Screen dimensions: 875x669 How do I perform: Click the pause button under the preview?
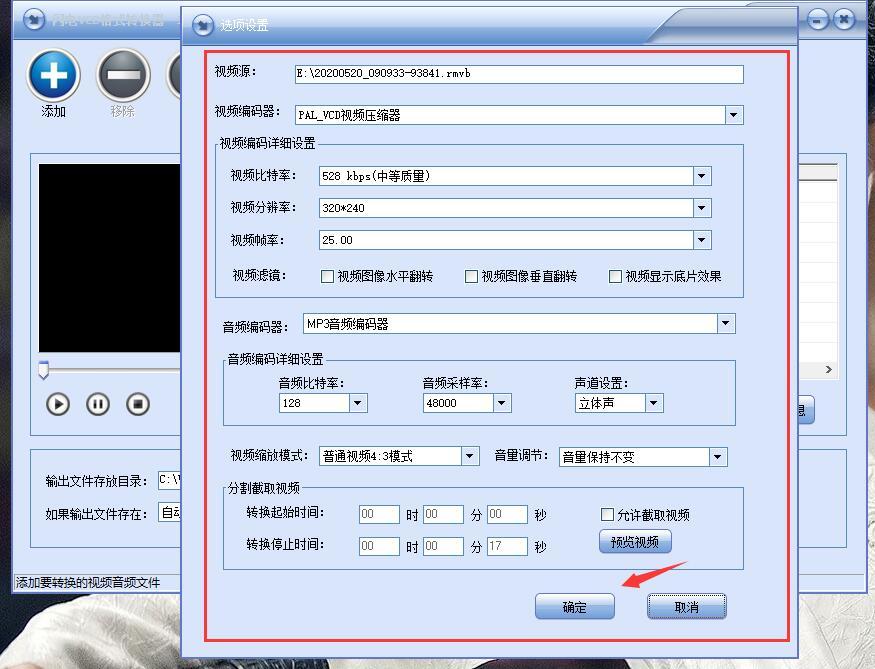click(x=98, y=404)
